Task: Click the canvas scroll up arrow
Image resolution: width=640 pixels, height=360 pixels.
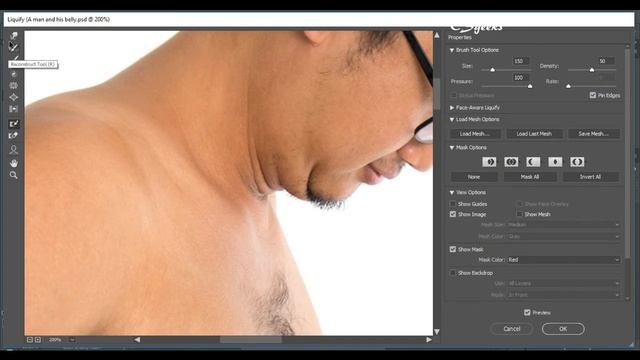Action: pyautogui.click(x=437, y=36)
